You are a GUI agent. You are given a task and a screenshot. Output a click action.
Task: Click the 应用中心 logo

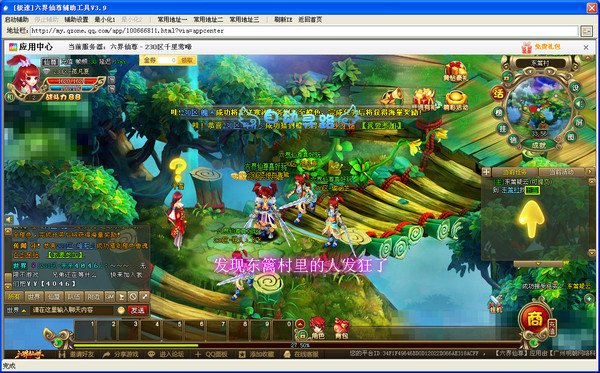click(x=31, y=47)
